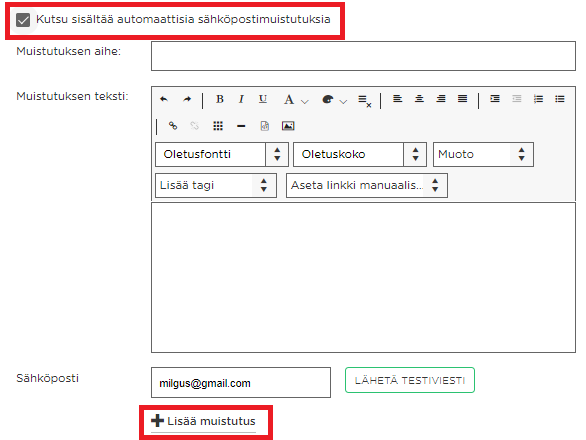The image size is (586, 440).
Task: Insert an image into the reminder text
Action: pos(288,126)
